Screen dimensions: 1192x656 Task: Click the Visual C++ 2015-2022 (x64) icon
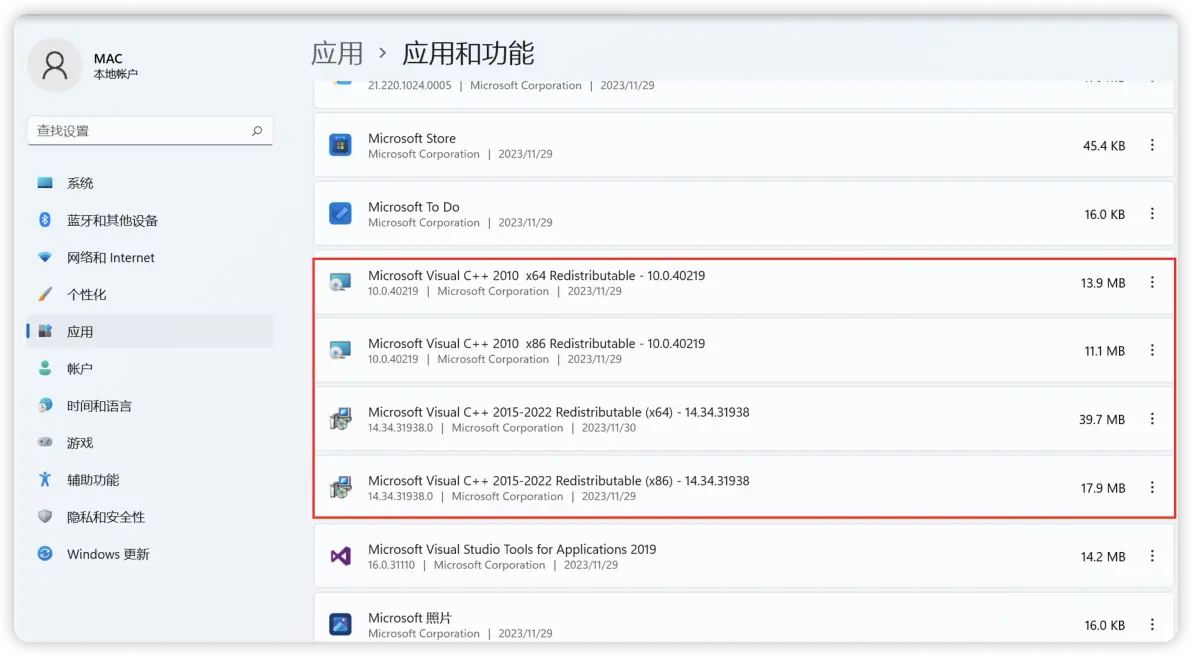click(x=340, y=419)
